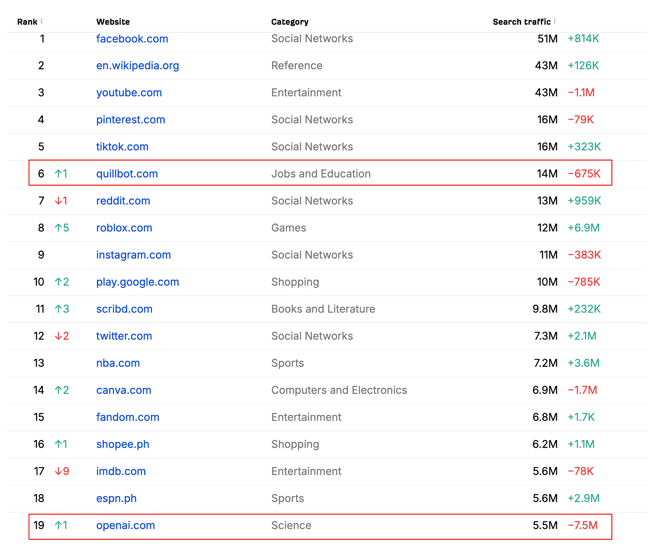Open the quillbot.com link
657x549 pixels.
(x=127, y=174)
